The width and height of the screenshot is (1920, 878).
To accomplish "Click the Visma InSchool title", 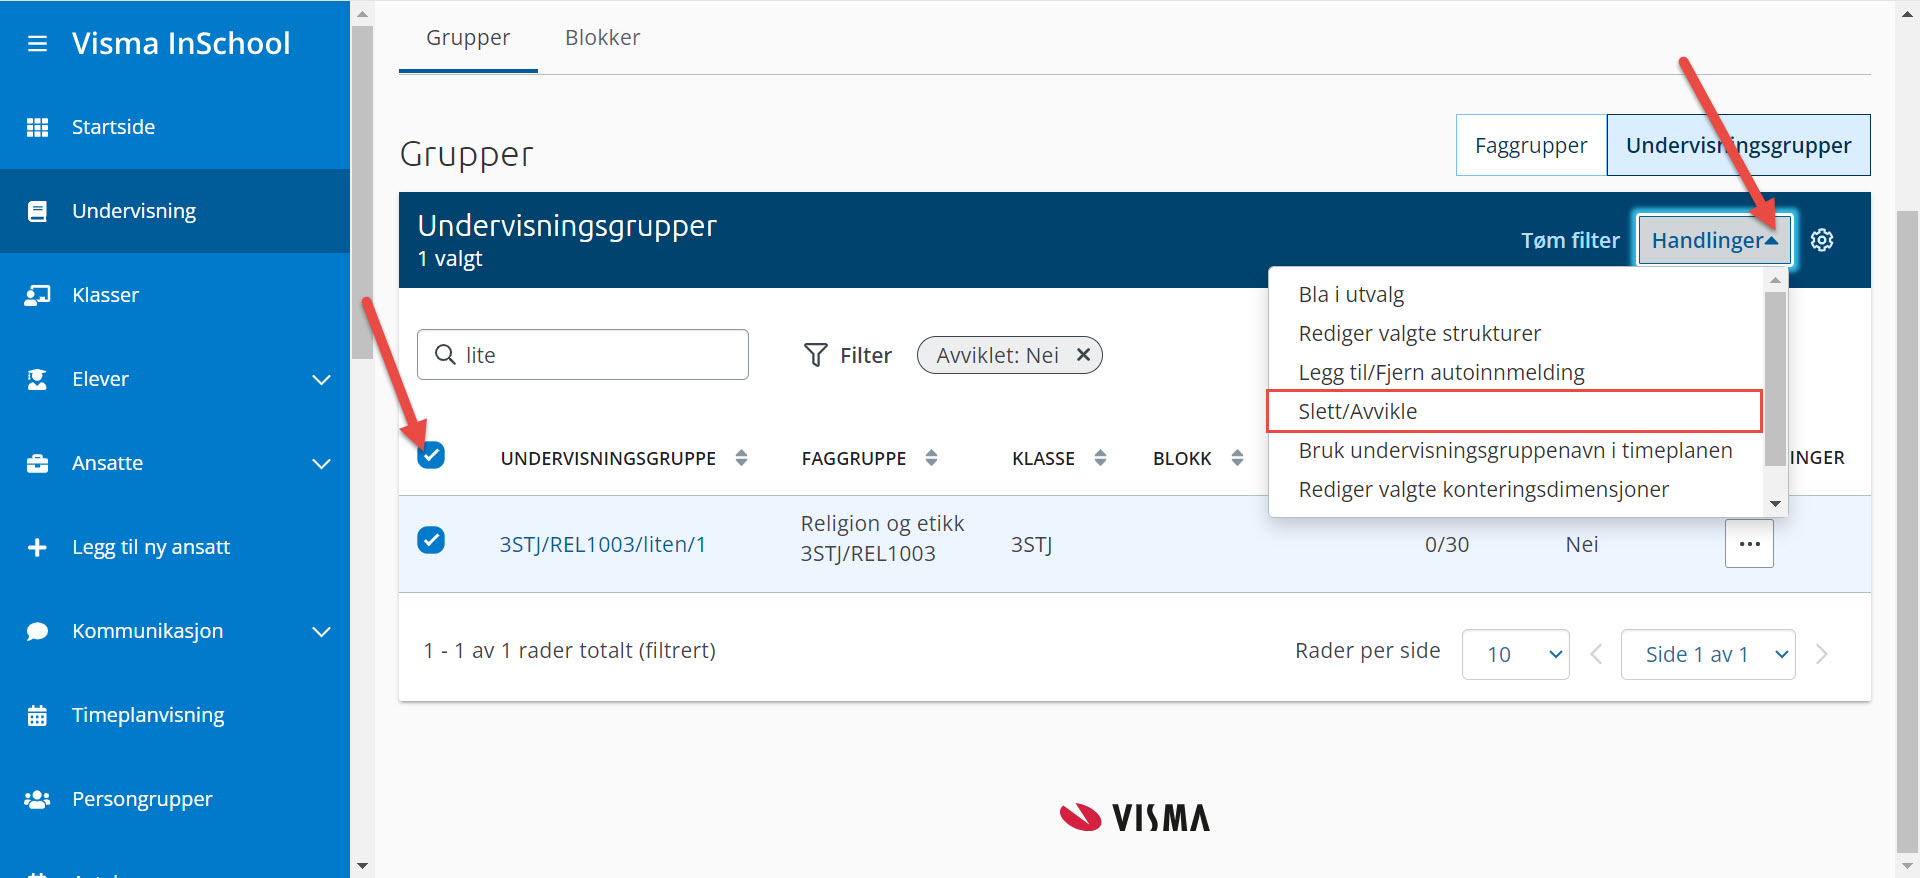I will pos(181,44).
